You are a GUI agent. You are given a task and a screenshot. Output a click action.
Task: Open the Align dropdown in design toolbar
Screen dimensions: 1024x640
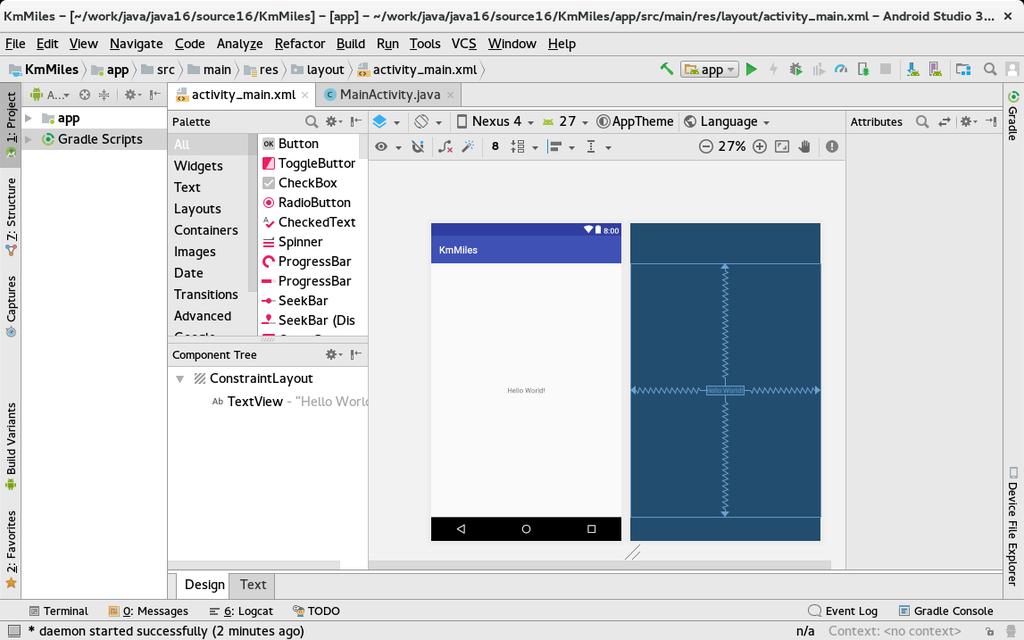(561, 147)
